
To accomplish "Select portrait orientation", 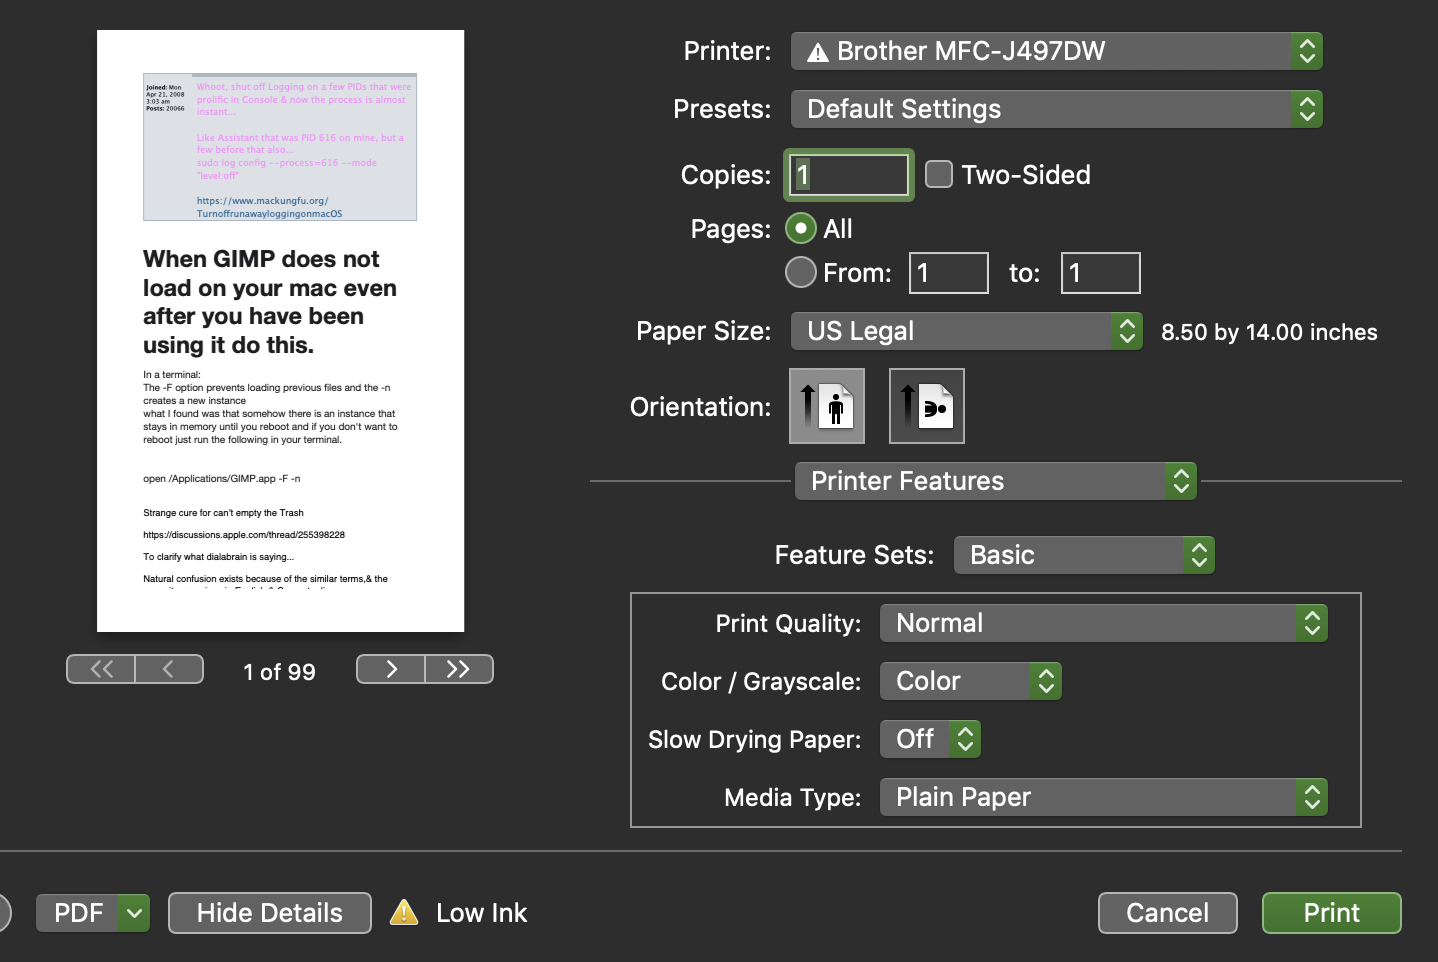I will [x=827, y=406].
